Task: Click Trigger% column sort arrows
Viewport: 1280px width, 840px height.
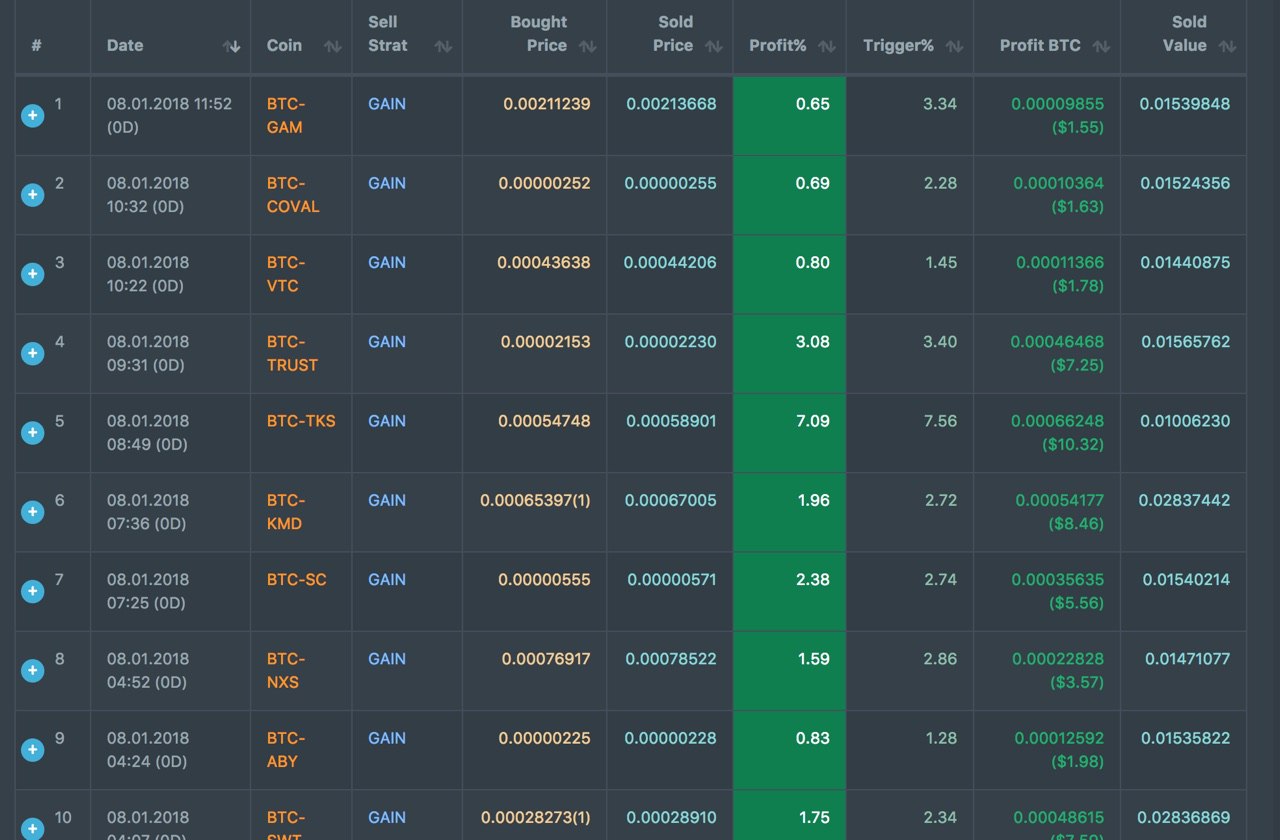Action: tap(954, 46)
